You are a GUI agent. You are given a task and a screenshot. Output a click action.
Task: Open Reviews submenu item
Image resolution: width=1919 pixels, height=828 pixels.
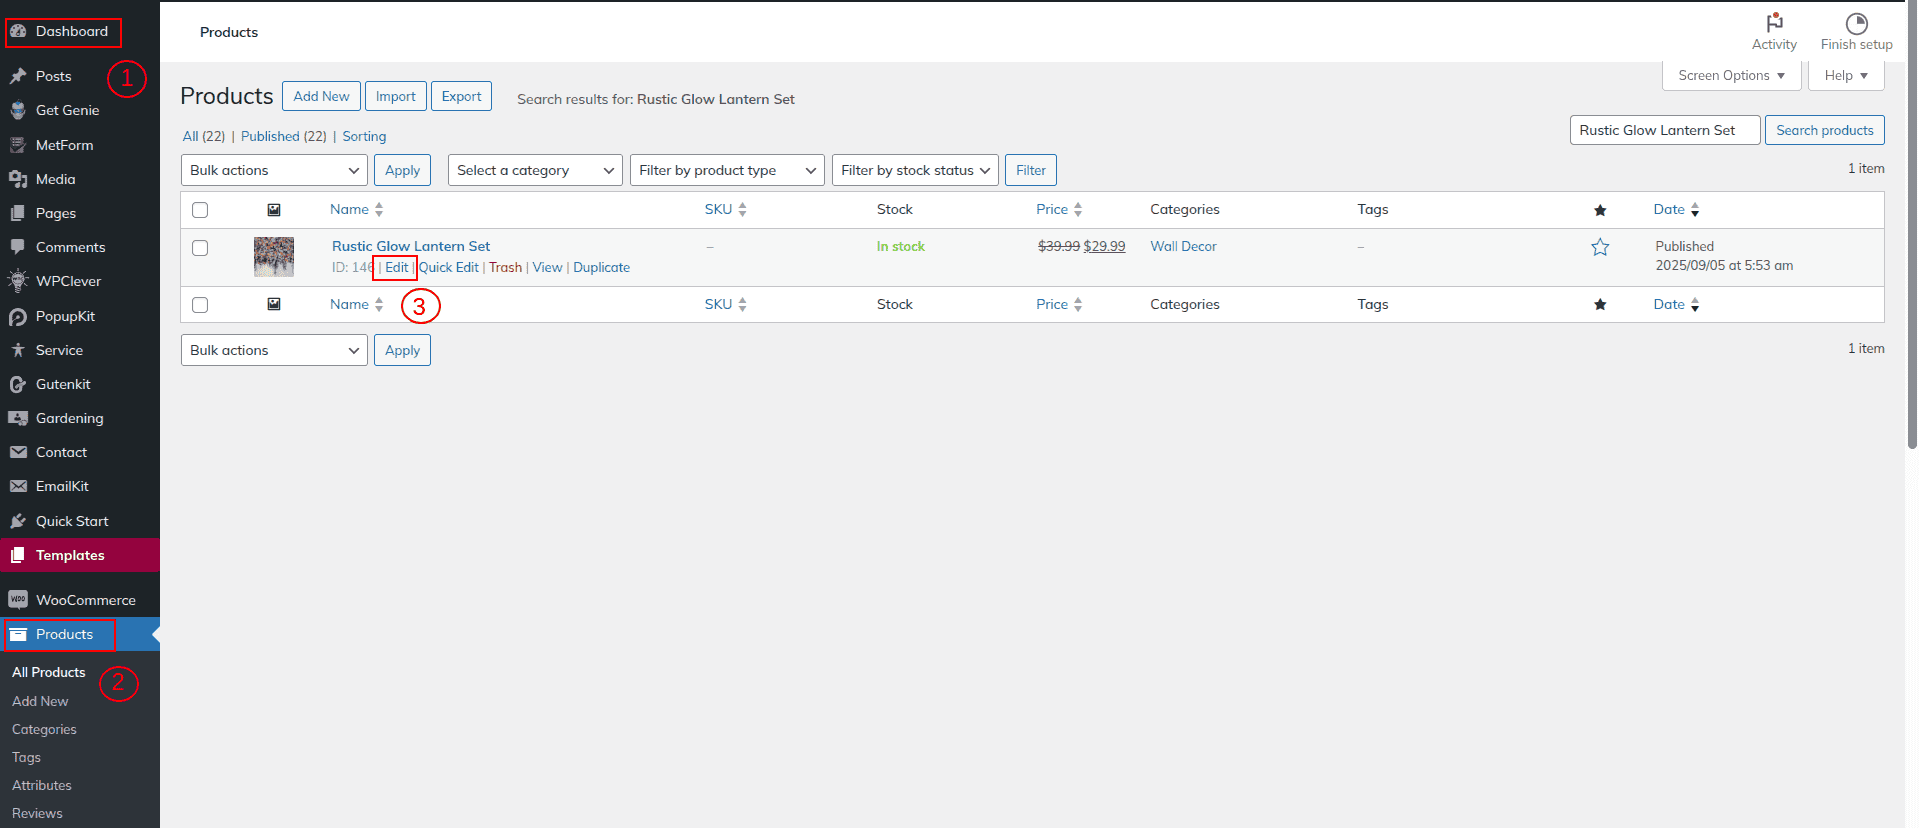coord(37,813)
